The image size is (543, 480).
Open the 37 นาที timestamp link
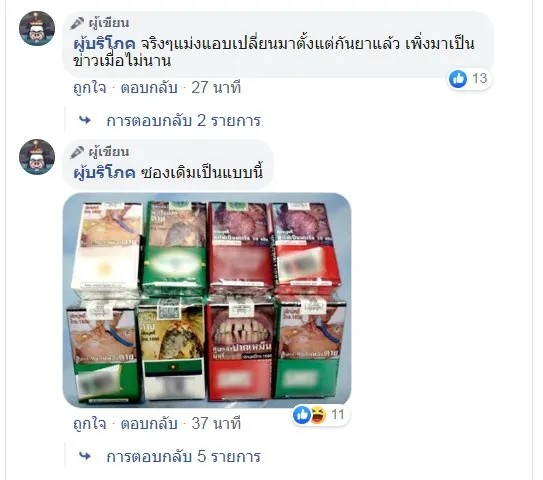coord(216,424)
